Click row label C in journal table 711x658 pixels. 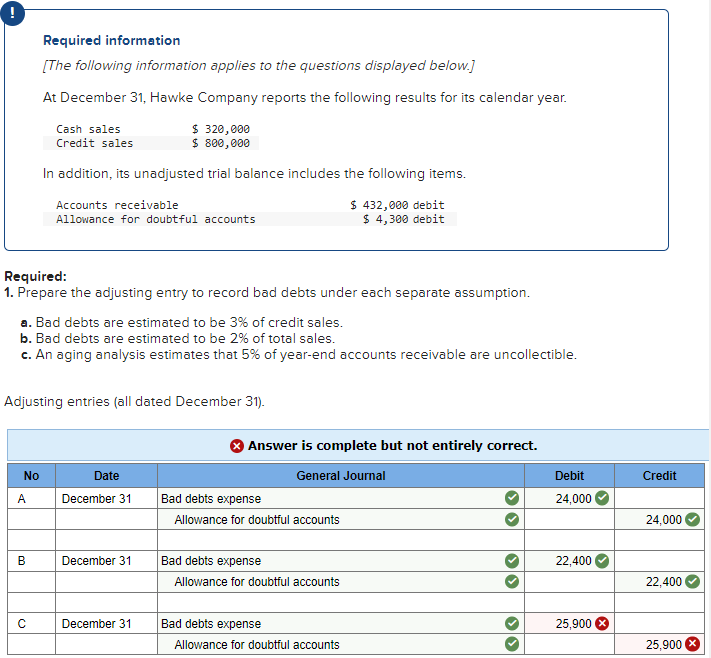click(x=21, y=624)
